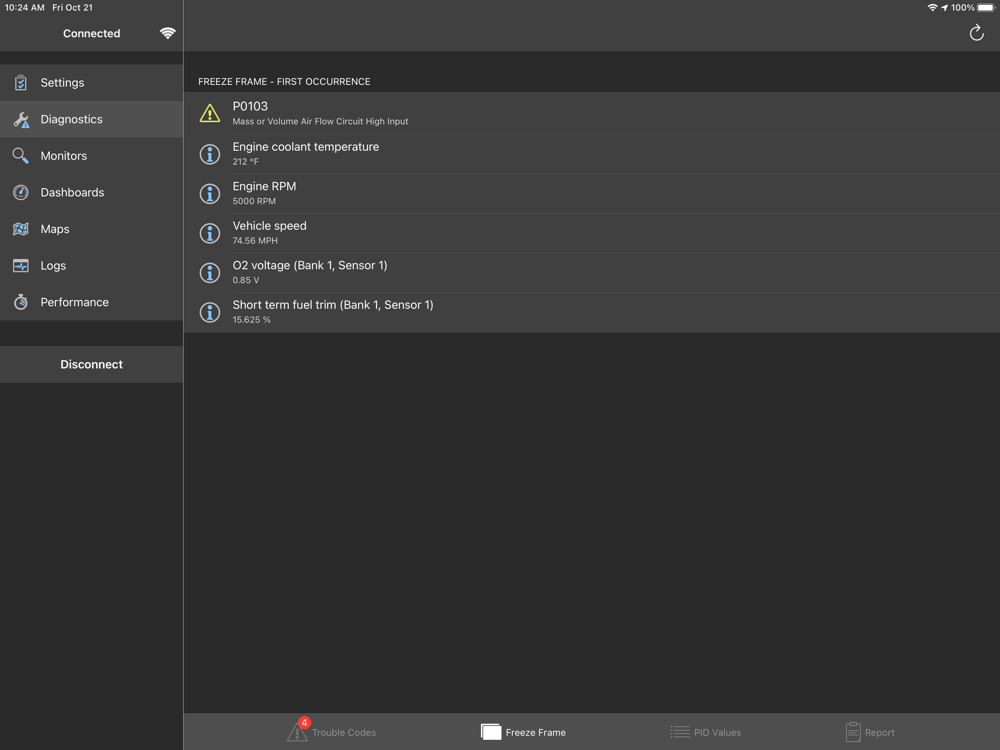
Task: Click the '74.56 MPH' value
Action: (255, 240)
